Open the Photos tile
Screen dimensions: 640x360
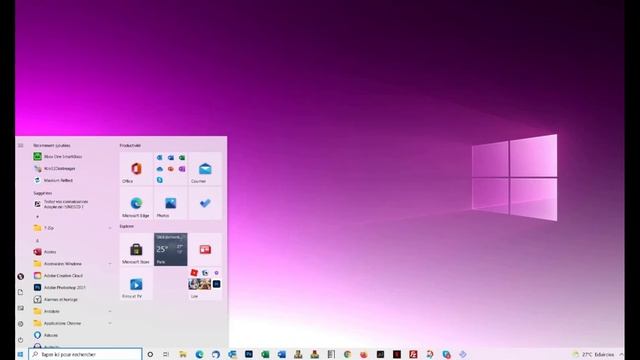pyautogui.click(x=171, y=203)
